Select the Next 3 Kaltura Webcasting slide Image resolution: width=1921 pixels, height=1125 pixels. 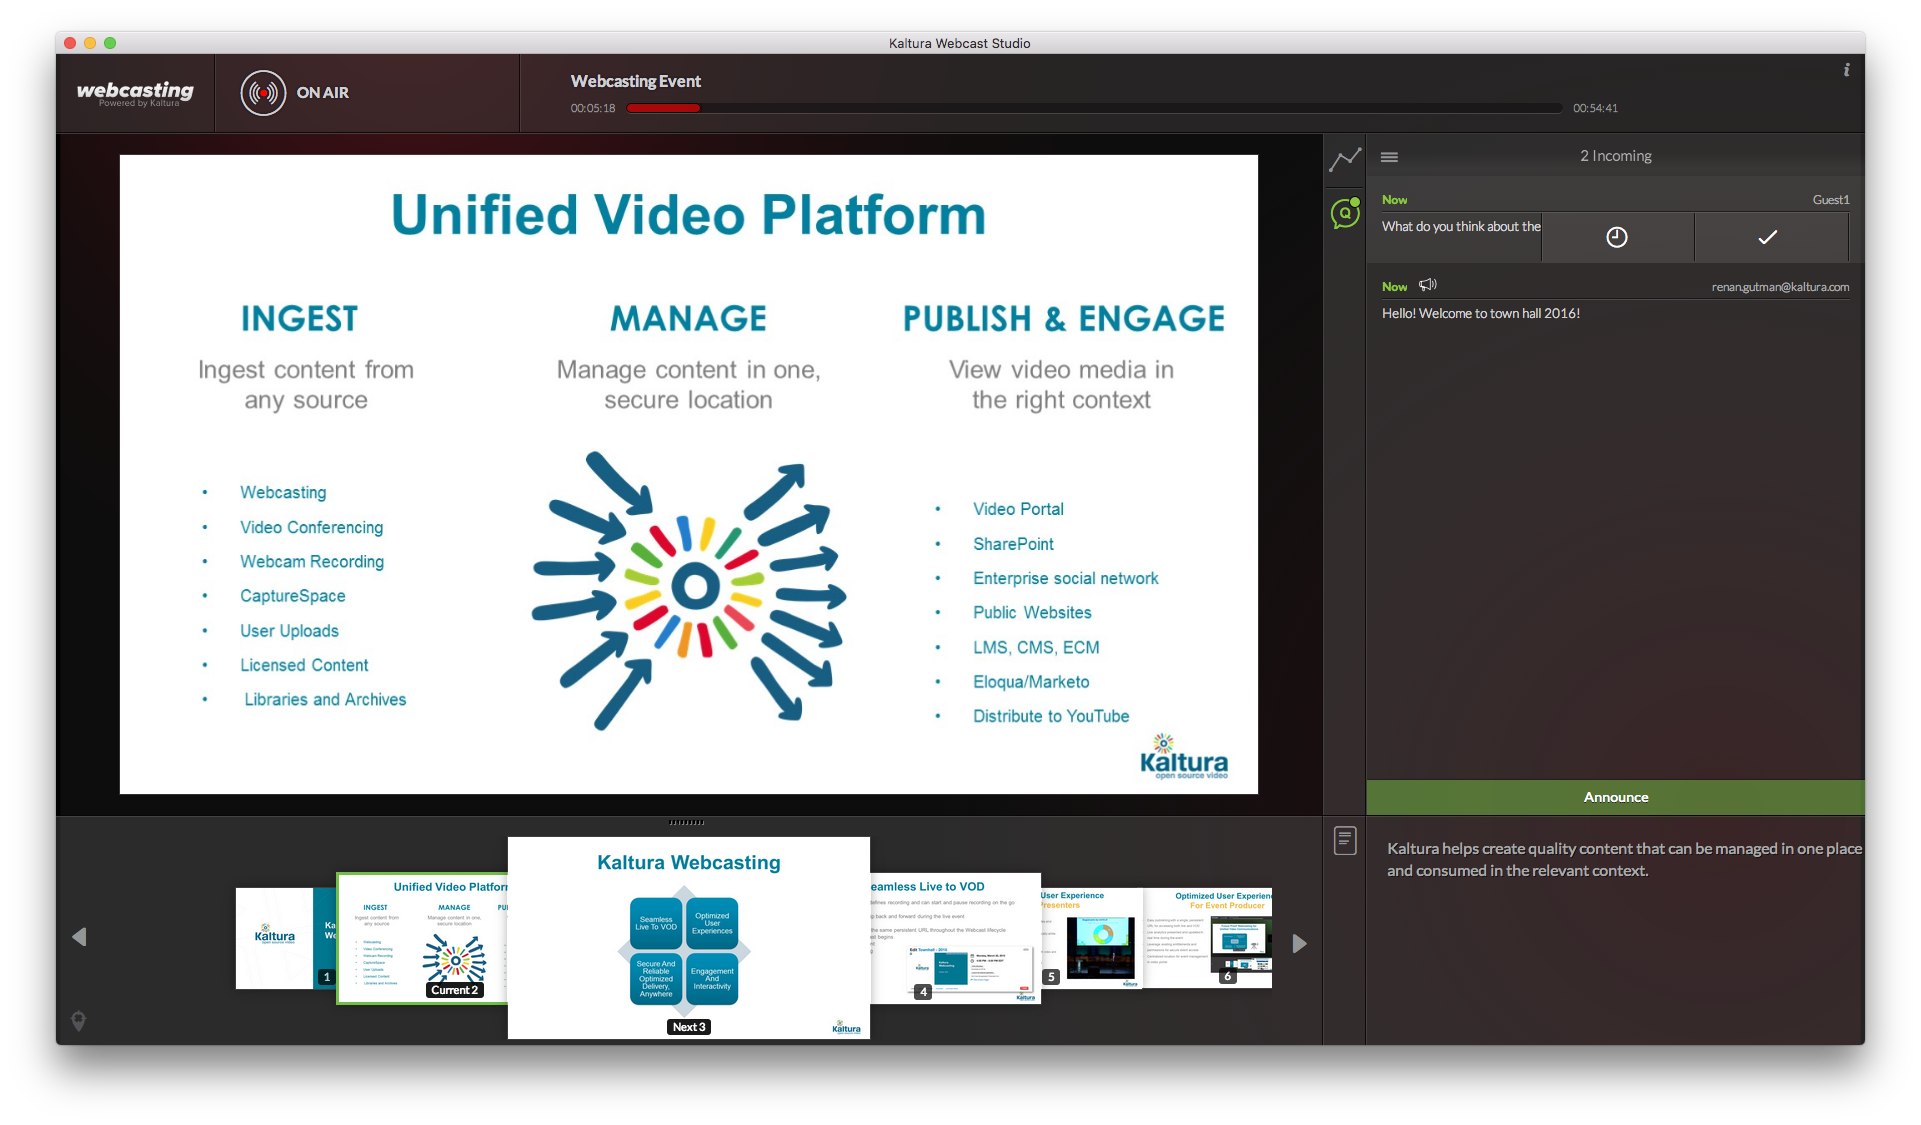688,938
